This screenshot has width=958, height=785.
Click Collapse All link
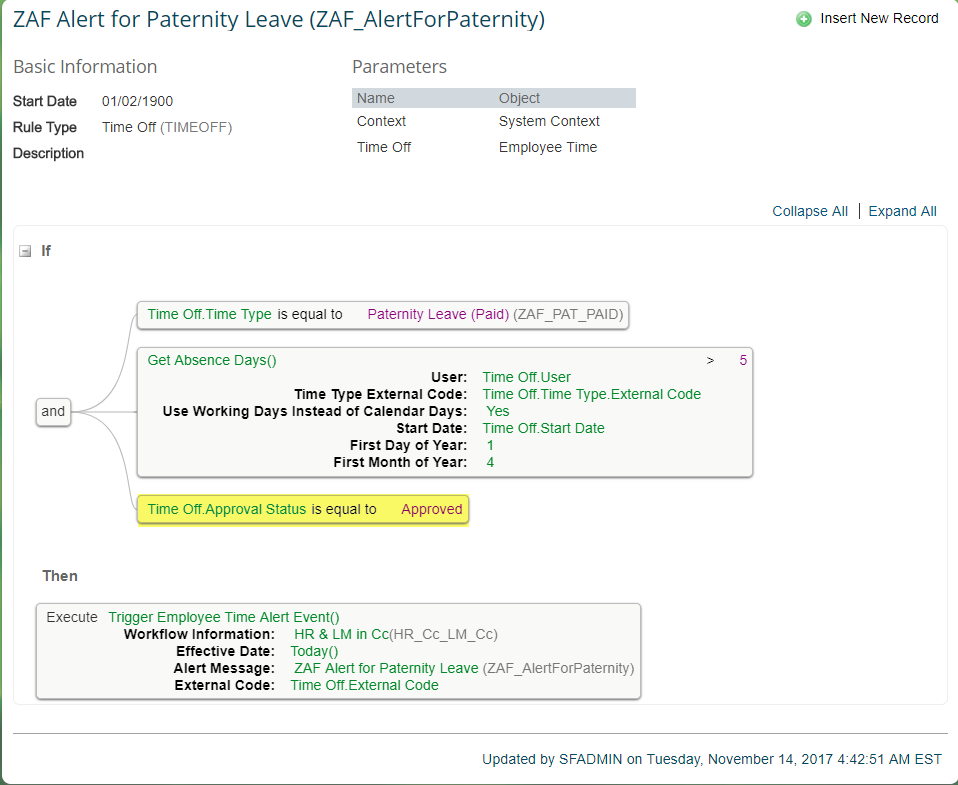810,211
